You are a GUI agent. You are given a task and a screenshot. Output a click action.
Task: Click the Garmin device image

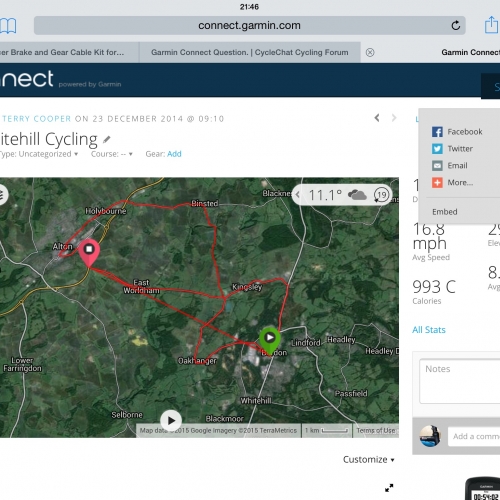coord(483,489)
